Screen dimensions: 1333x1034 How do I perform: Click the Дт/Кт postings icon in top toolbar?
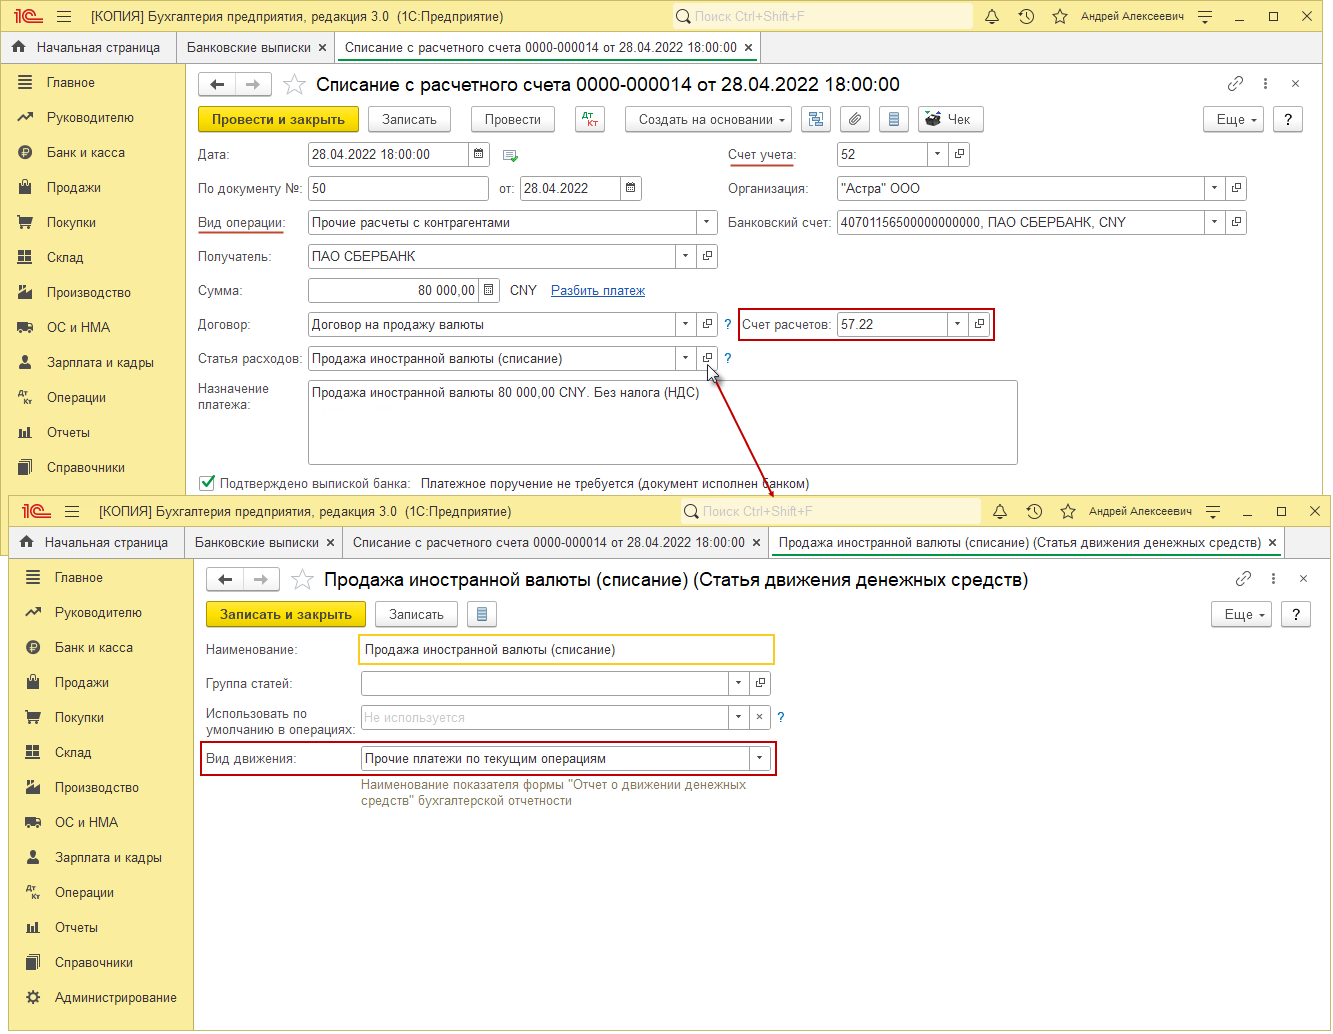pos(590,119)
